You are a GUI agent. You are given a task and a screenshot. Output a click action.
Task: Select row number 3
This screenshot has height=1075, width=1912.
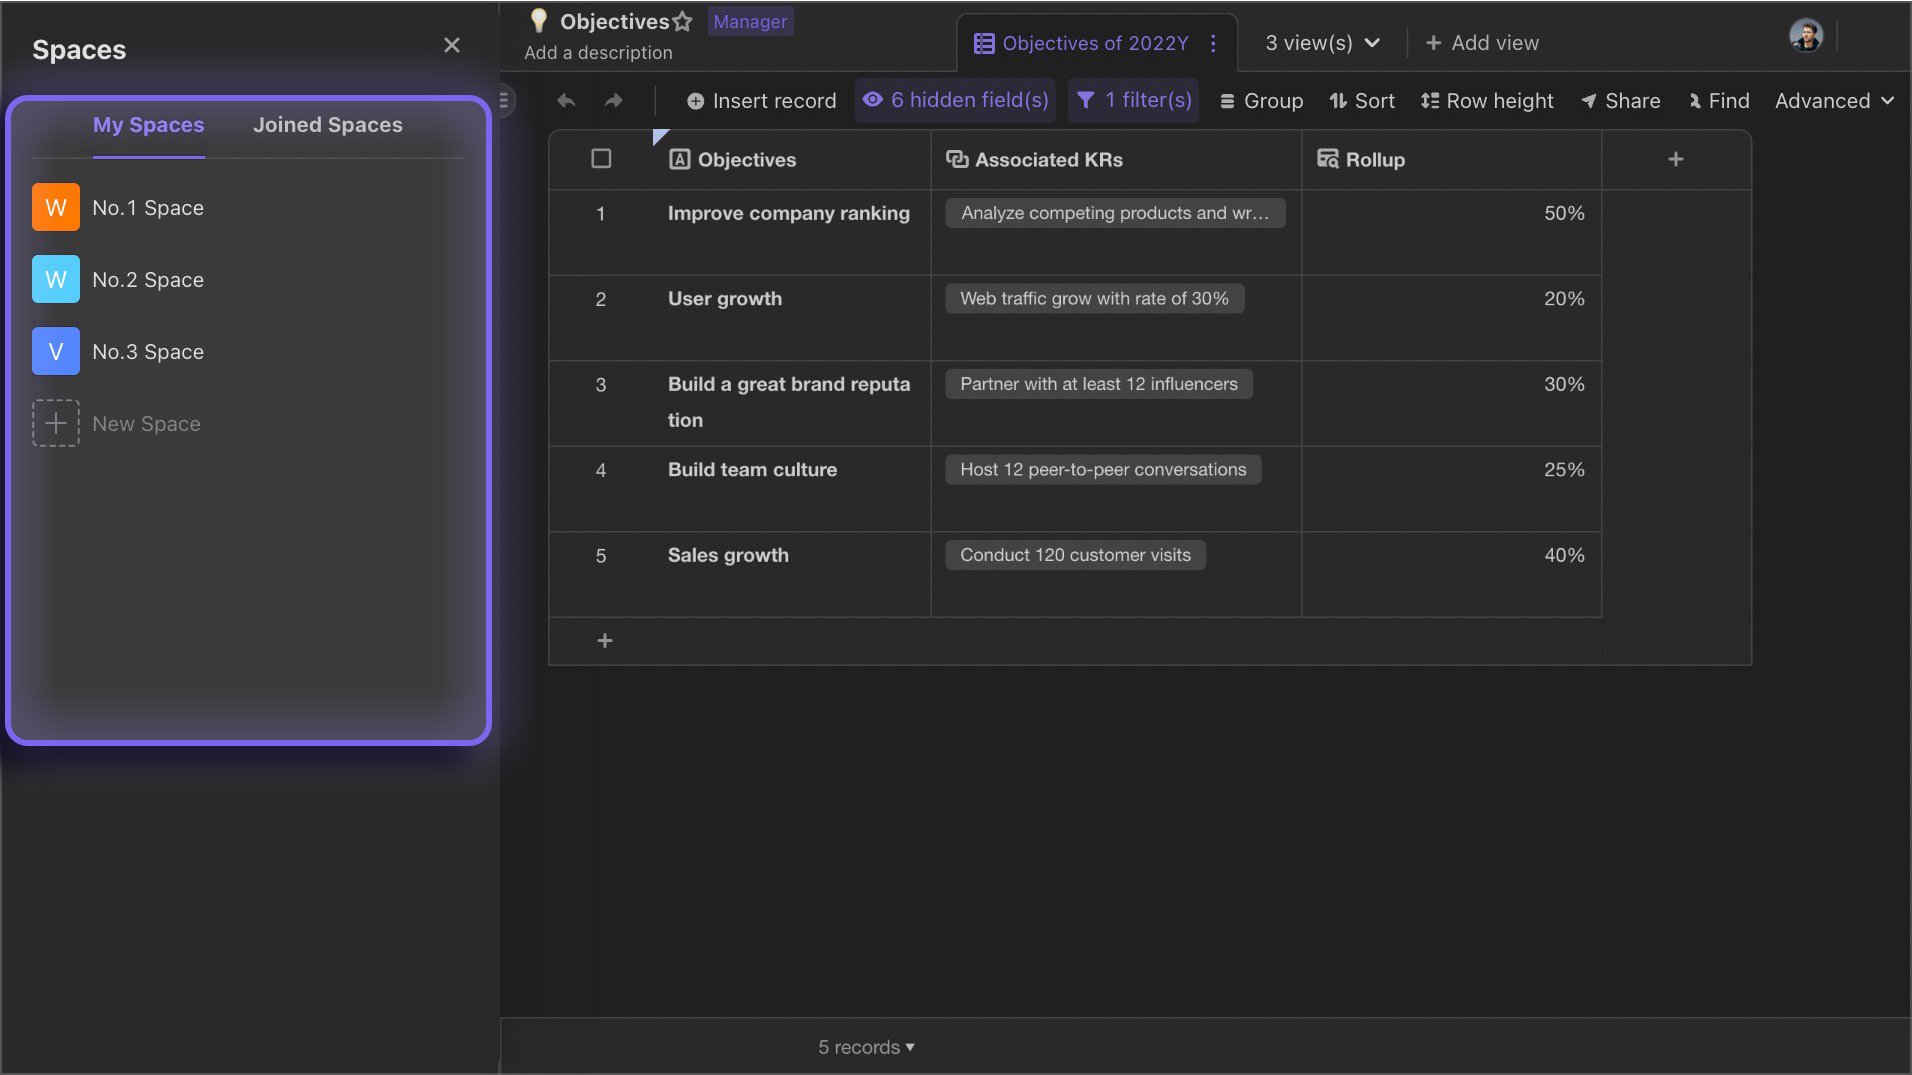point(601,385)
